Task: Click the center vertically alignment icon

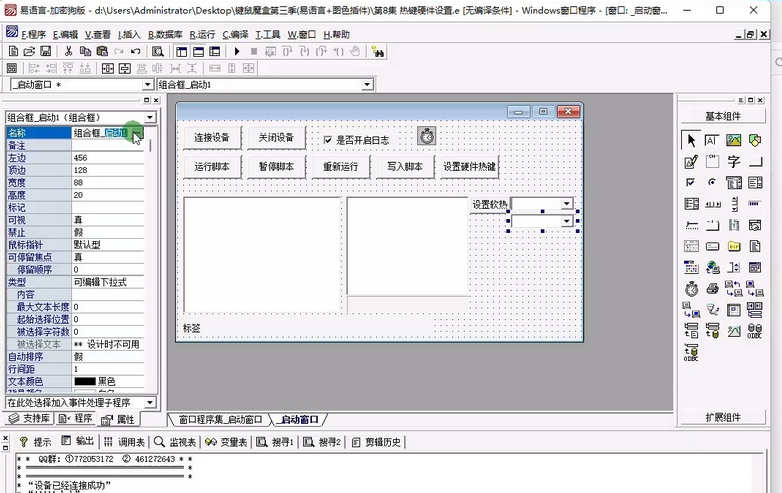Action: coord(125,68)
